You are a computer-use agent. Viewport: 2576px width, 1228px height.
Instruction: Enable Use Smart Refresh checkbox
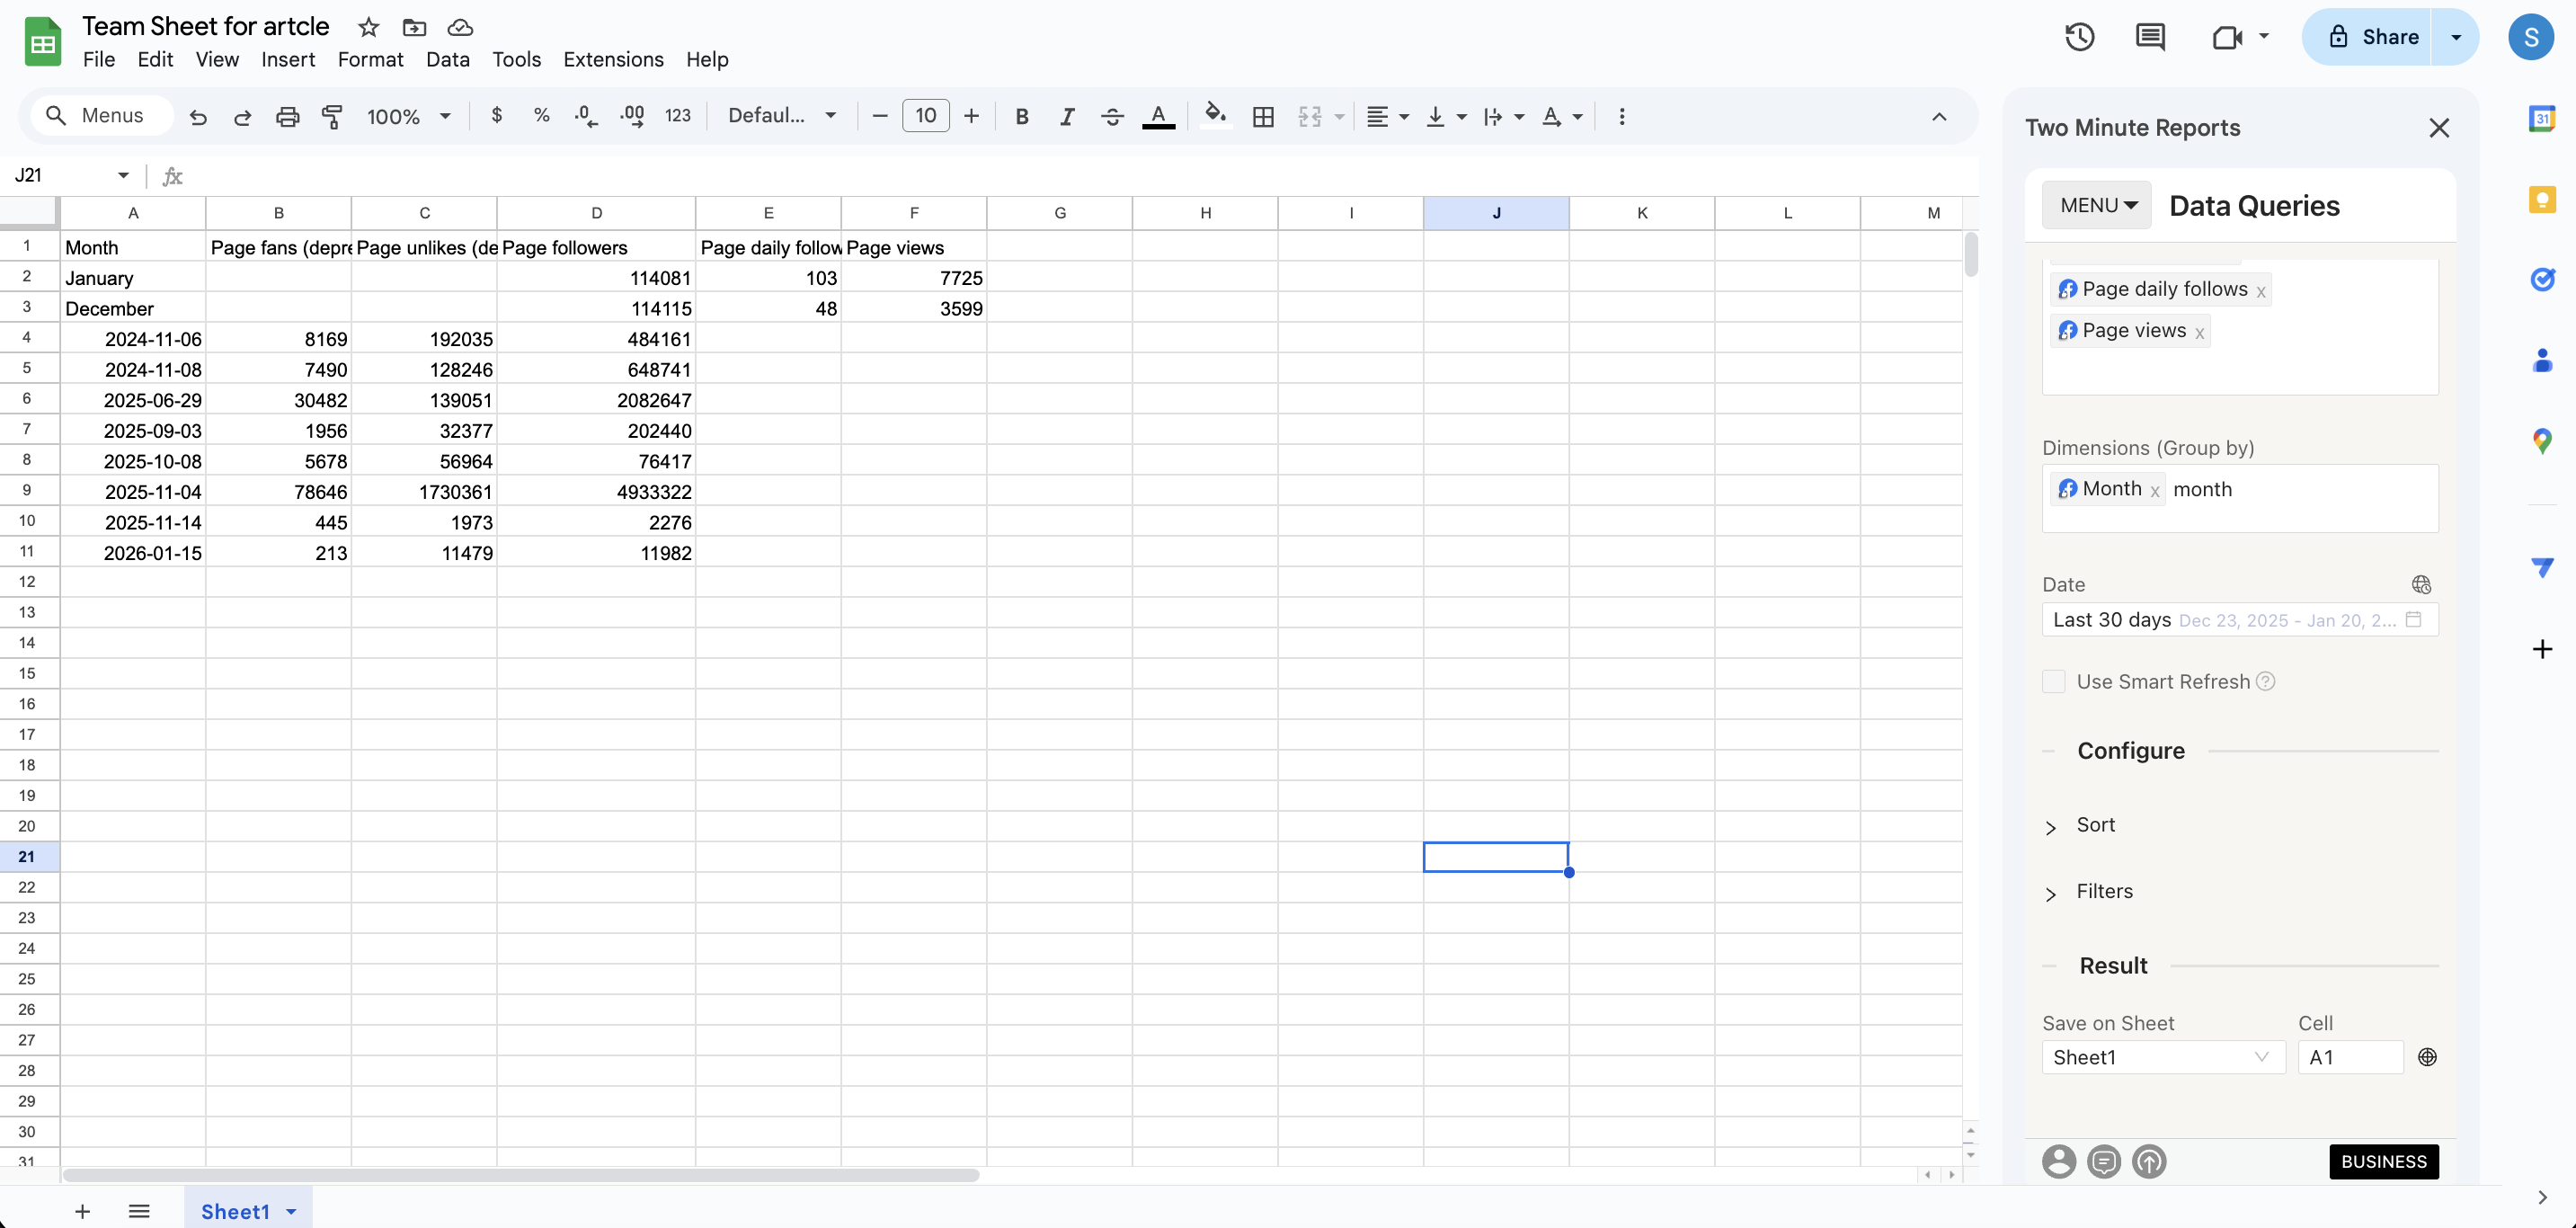point(2053,682)
